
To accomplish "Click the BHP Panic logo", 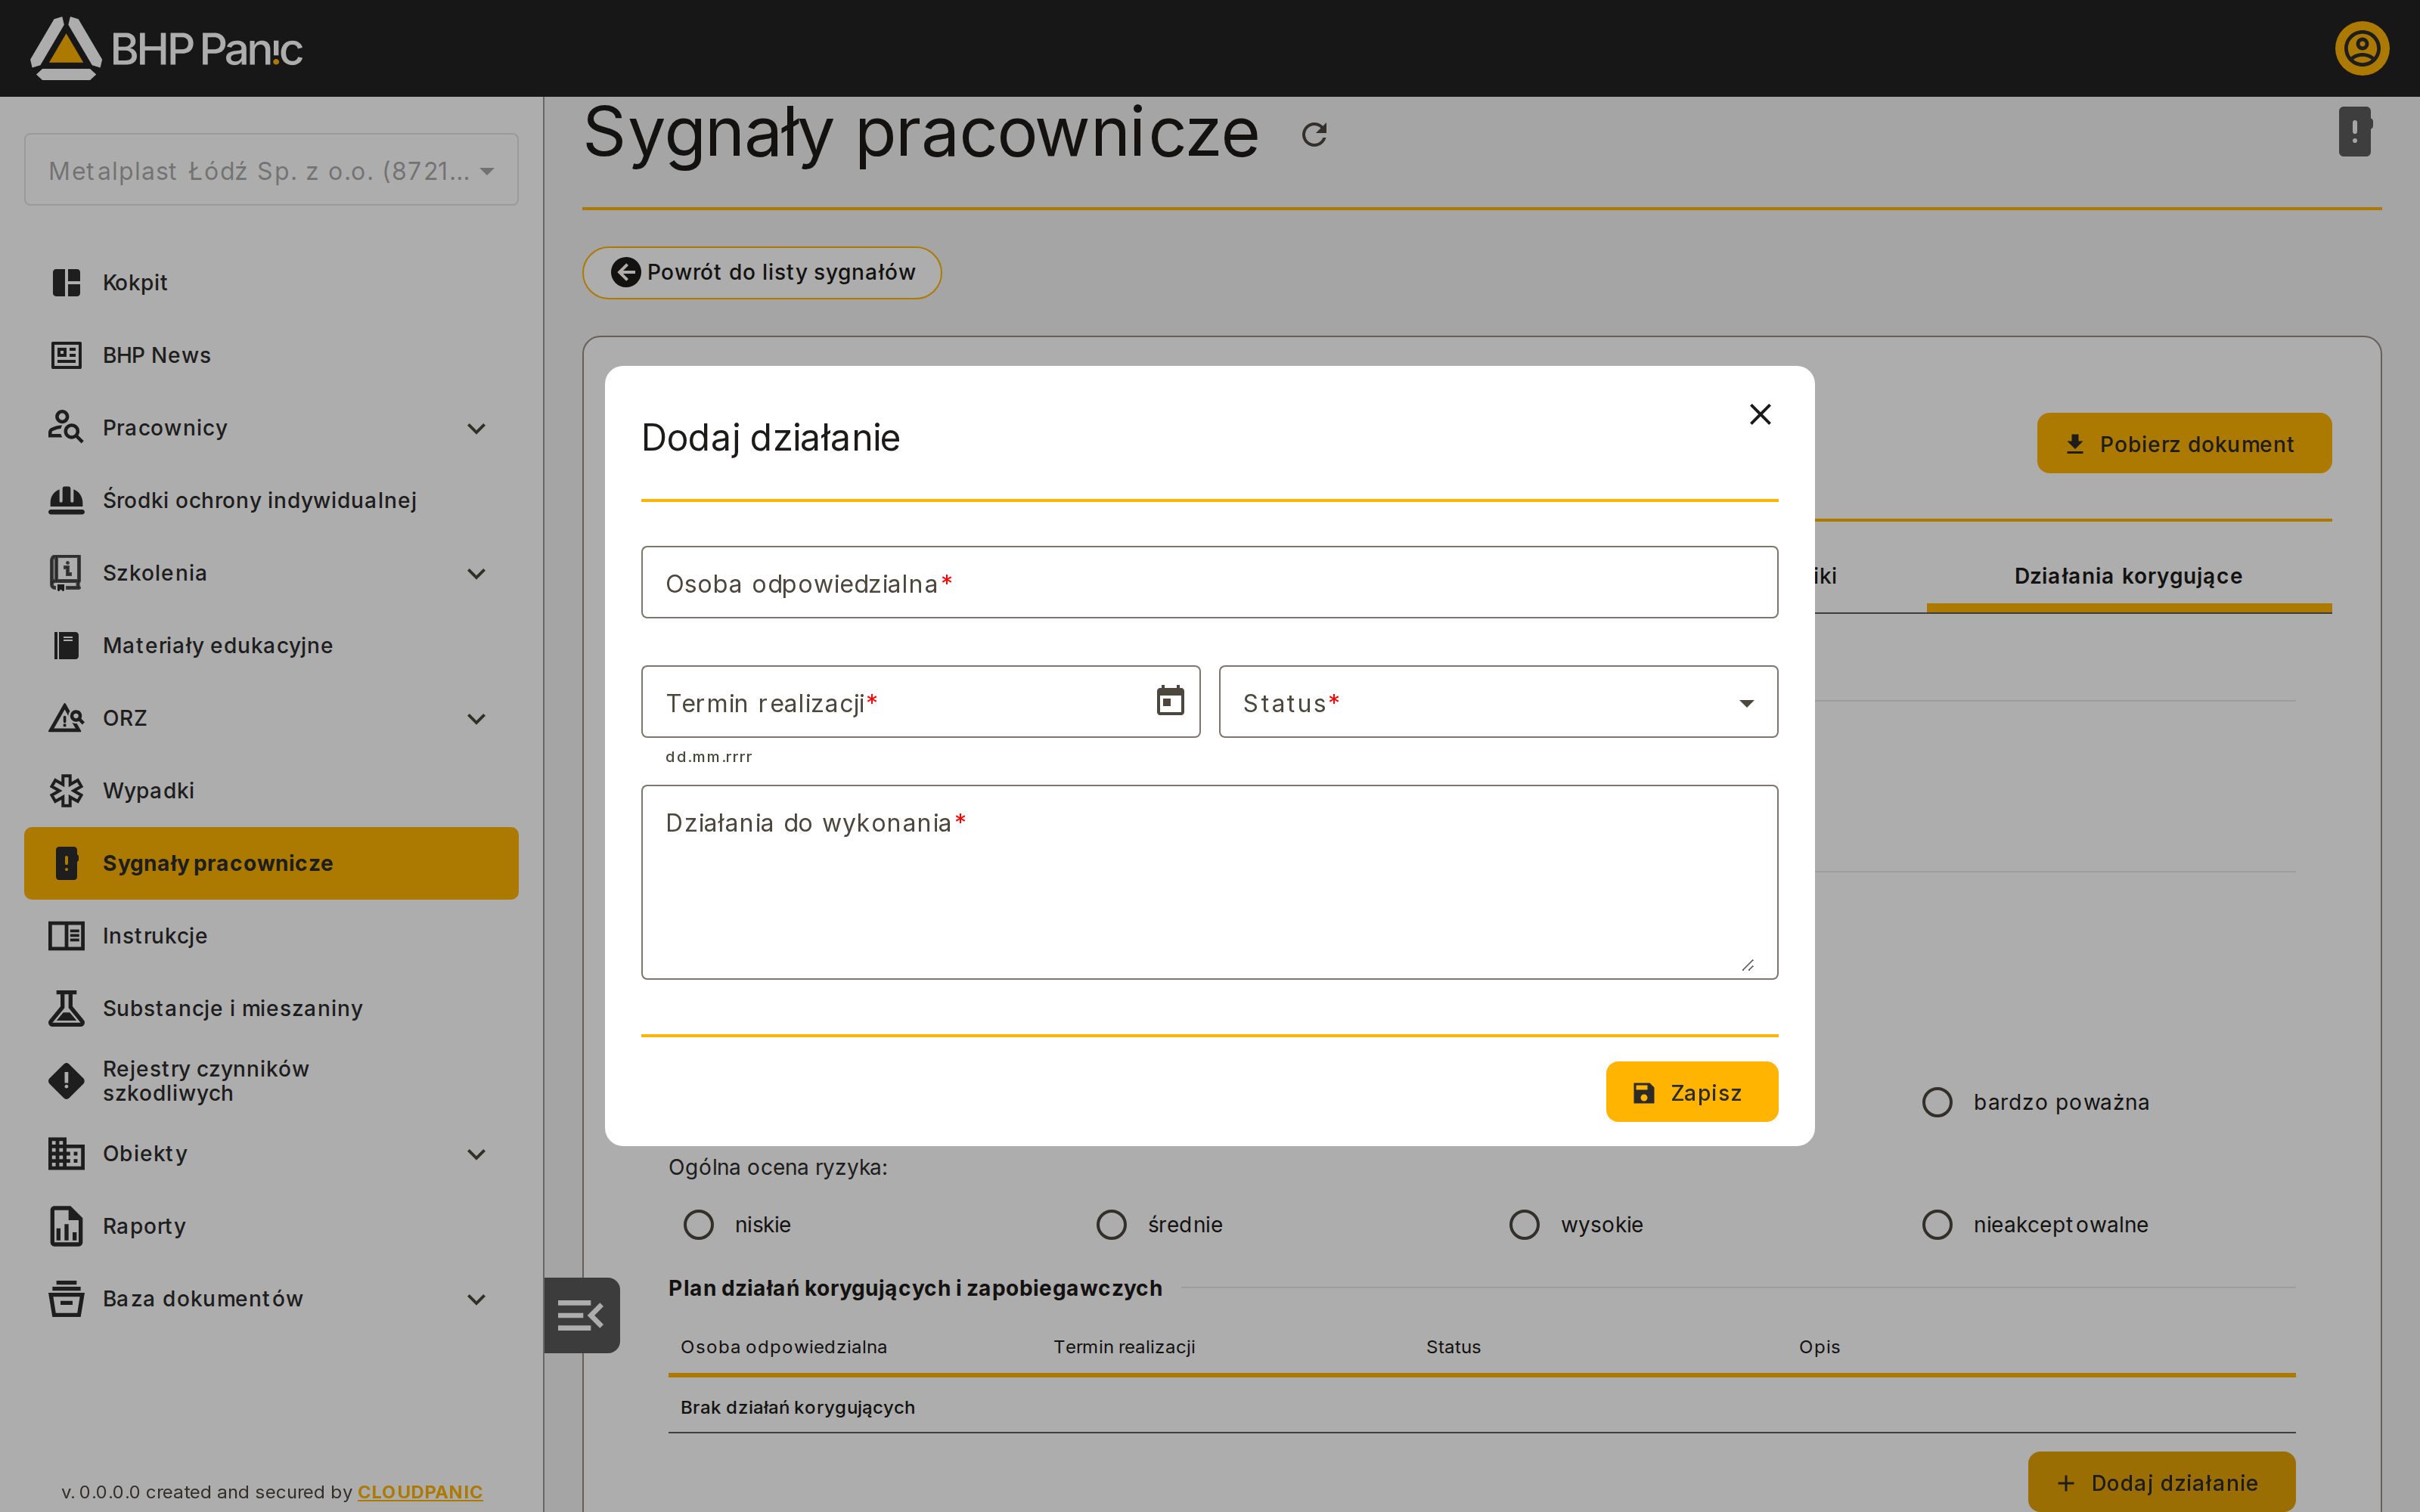I will tap(166, 48).
